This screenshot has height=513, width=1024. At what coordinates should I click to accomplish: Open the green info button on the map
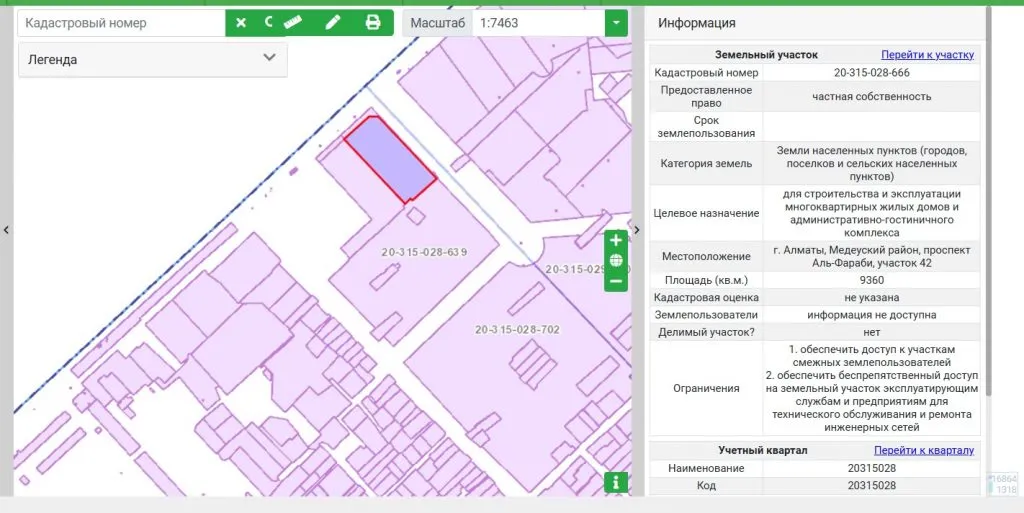point(616,483)
